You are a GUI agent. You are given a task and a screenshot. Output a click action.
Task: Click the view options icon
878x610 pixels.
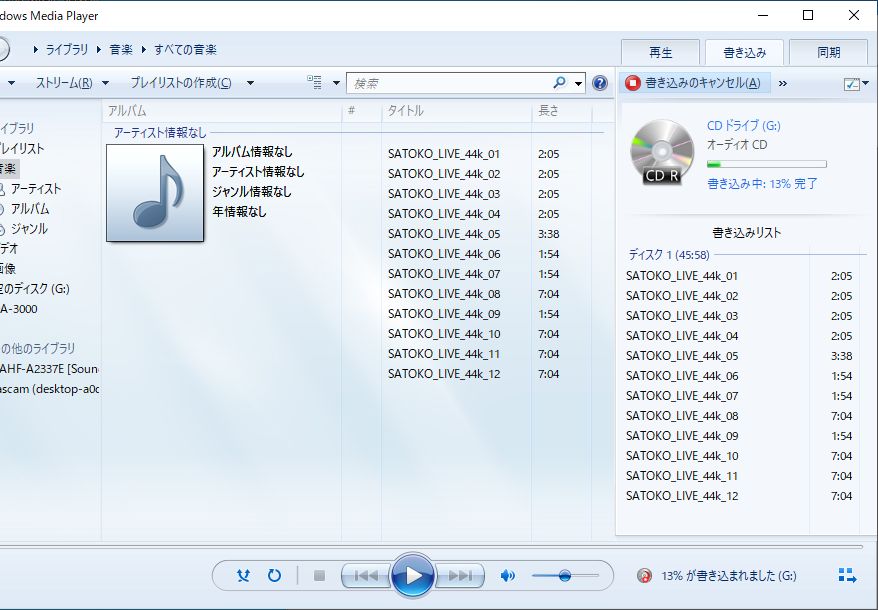point(315,83)
